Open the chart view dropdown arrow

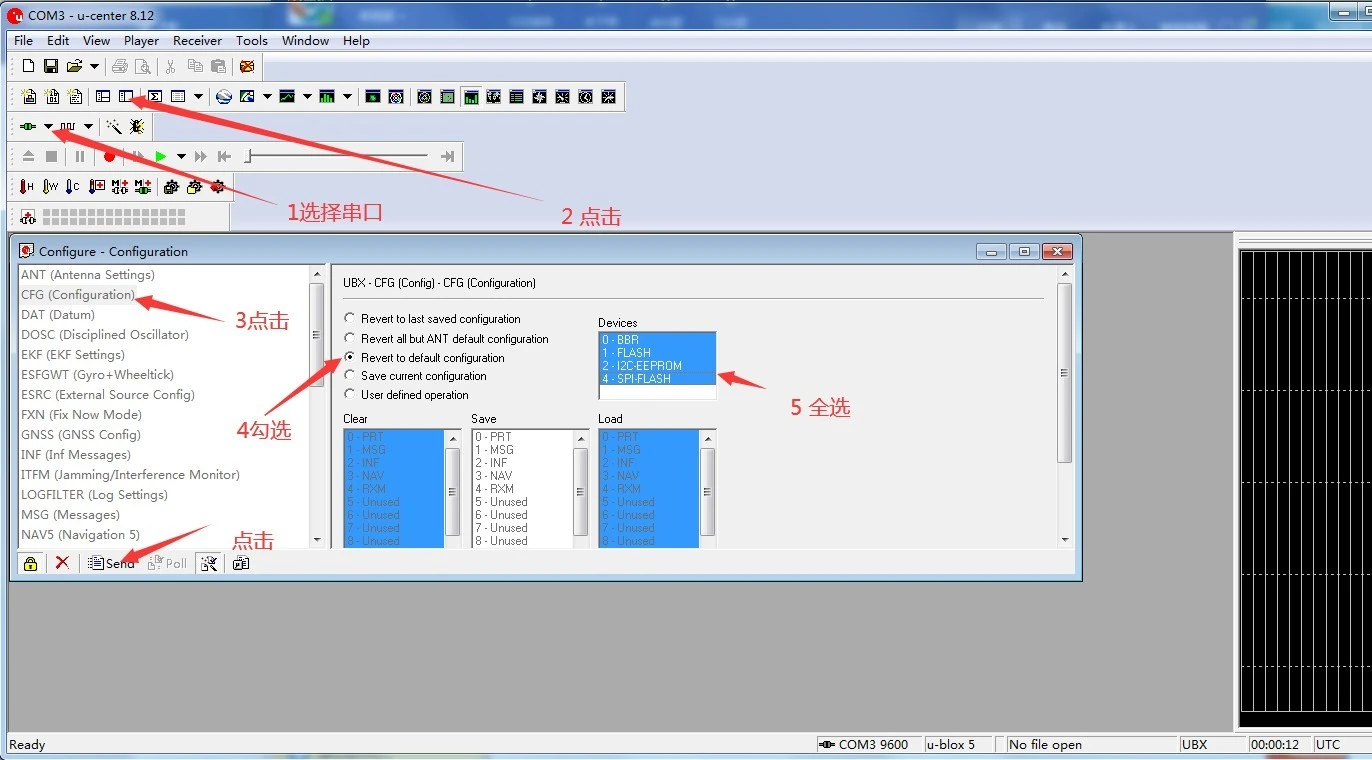click(307, 97)
